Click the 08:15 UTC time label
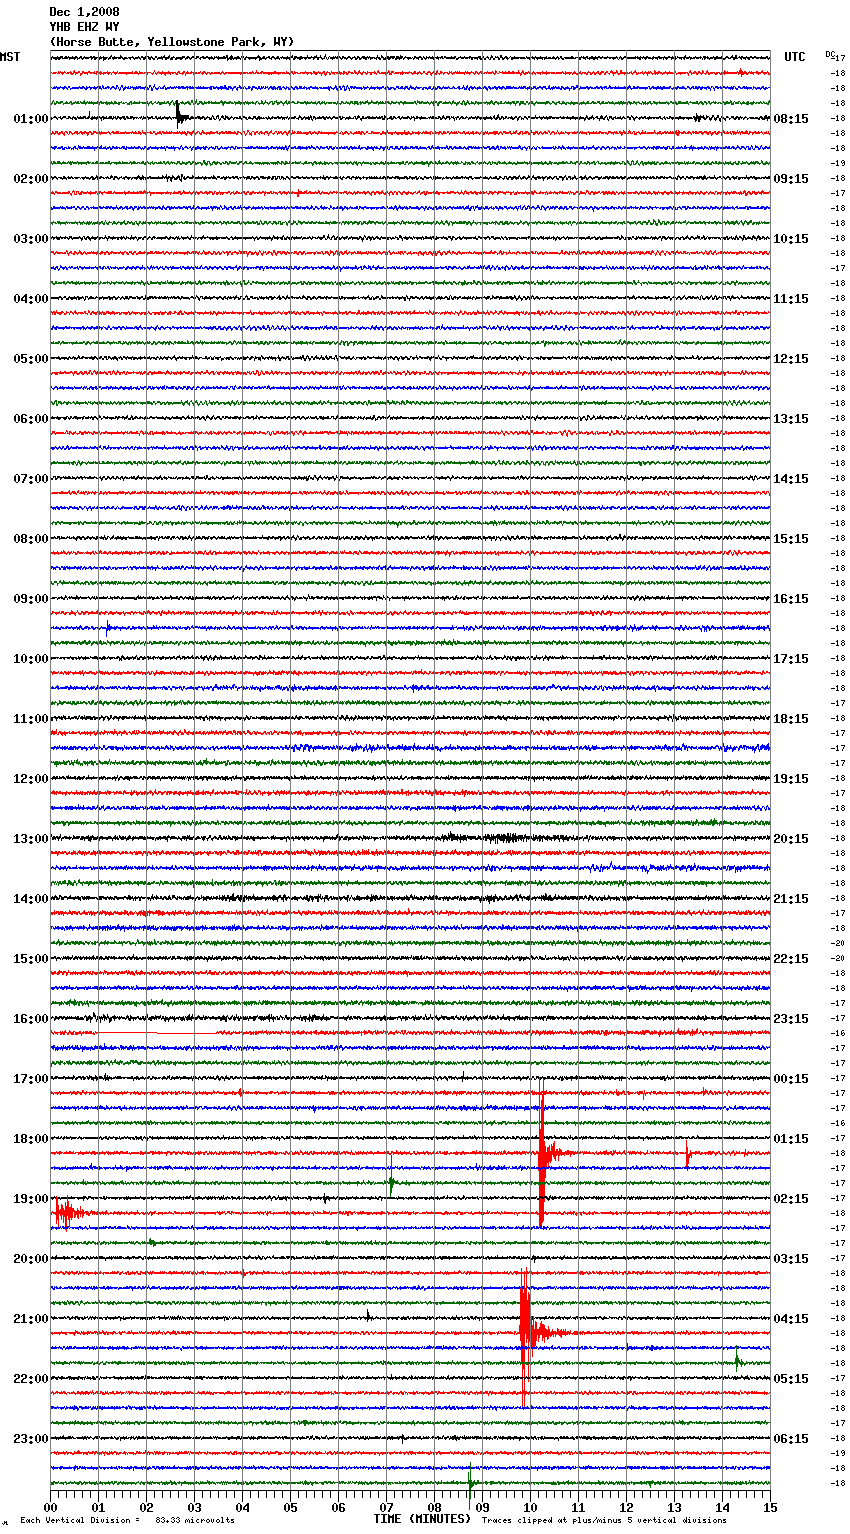850x1534 pixels. pos(791,119)
